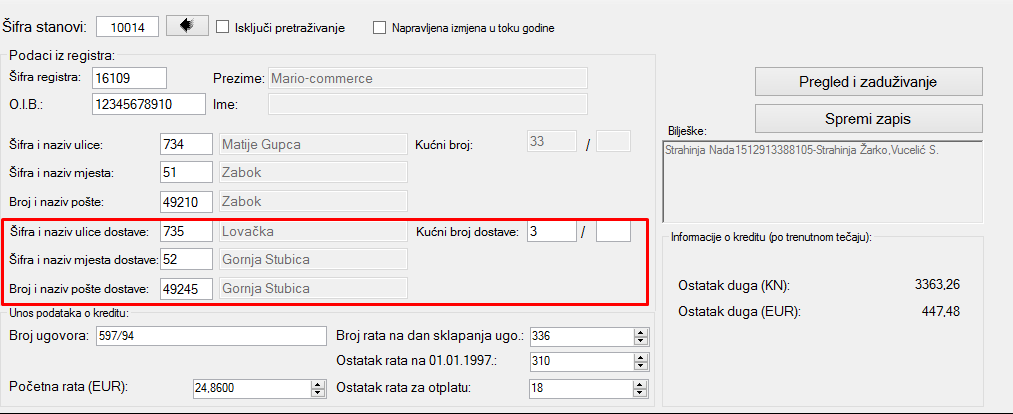Increase Broj rata na dan sklapanja value
Screen dimensions: 1013x414
[640, 330]
